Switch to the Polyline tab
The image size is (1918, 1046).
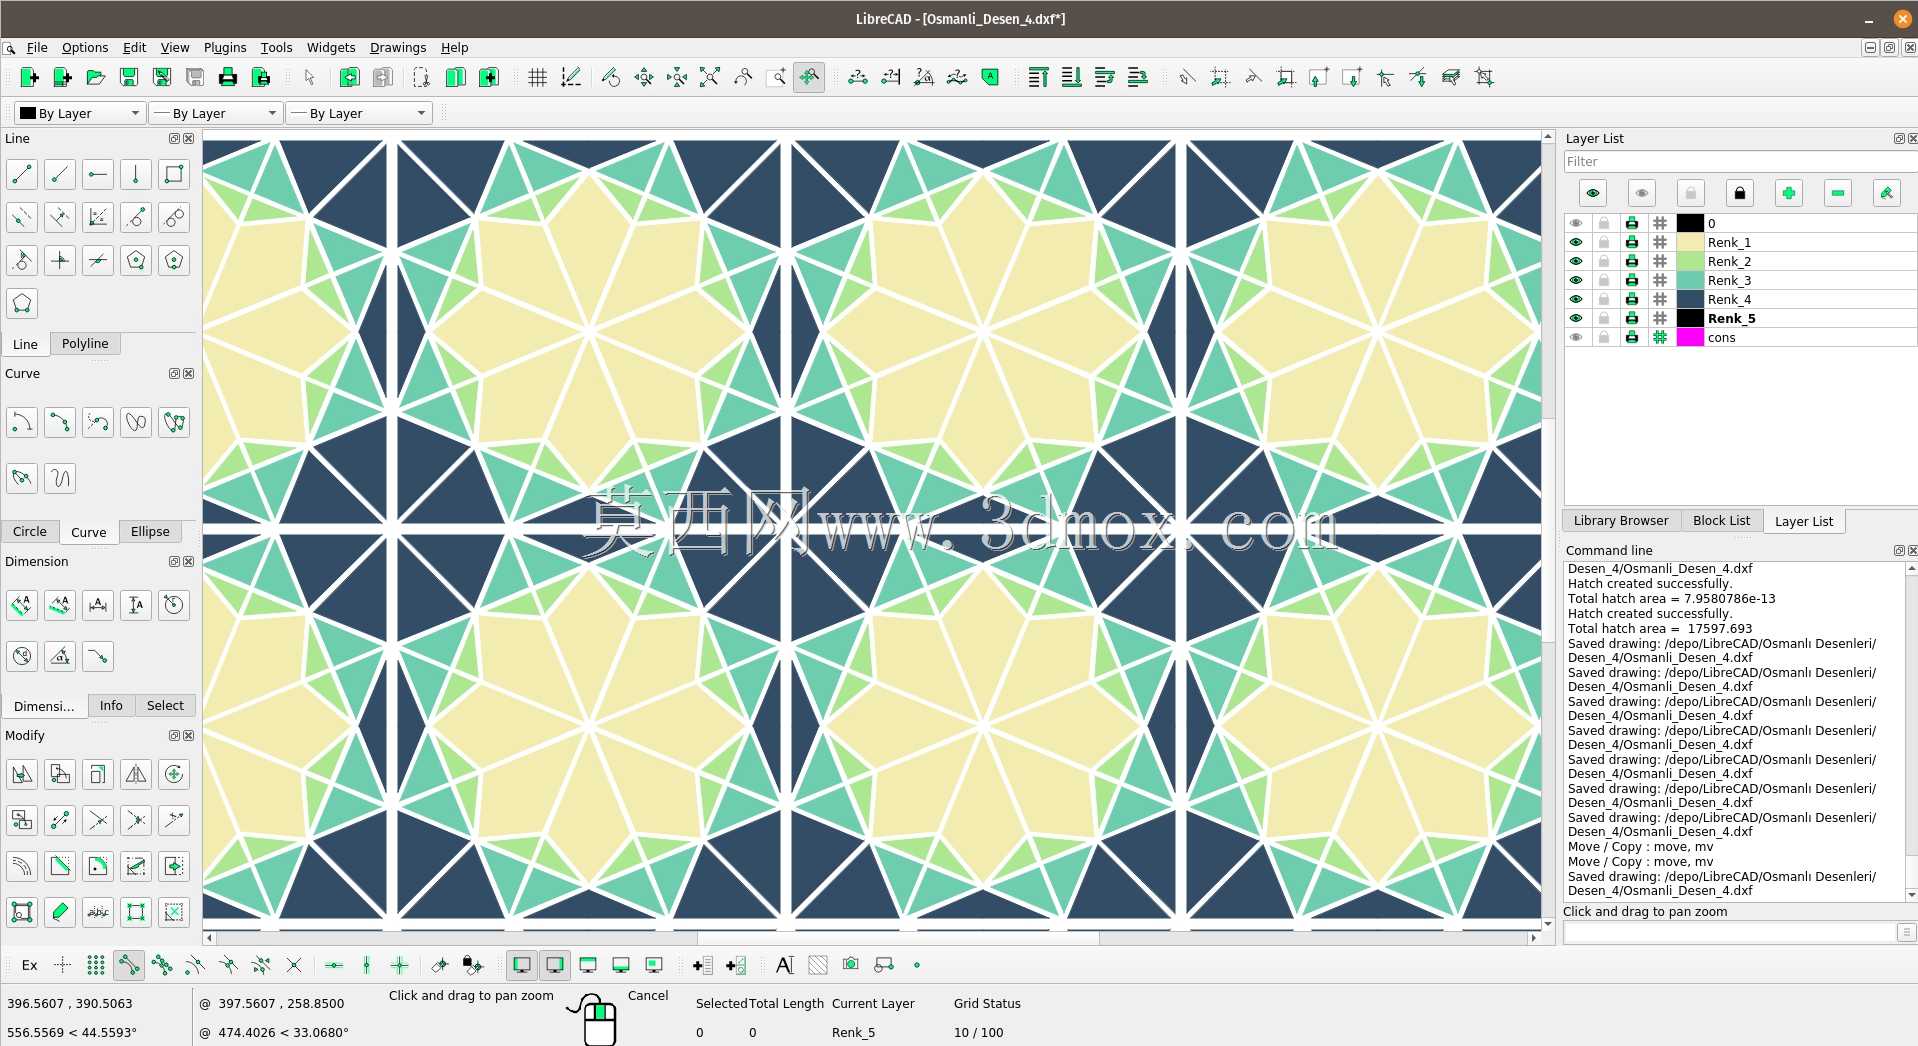click(x=85, y=343)
